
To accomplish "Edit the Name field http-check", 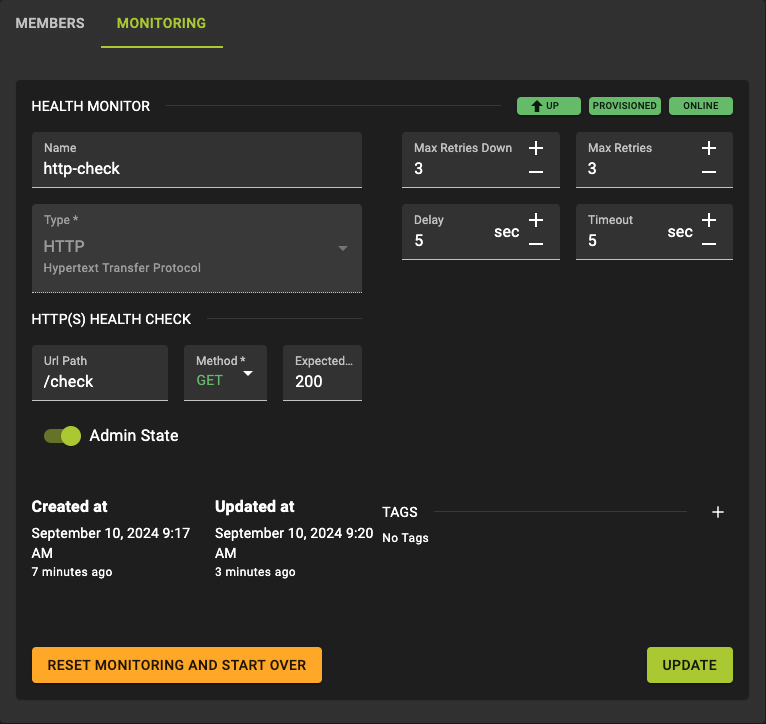I will tap(197, 160).
